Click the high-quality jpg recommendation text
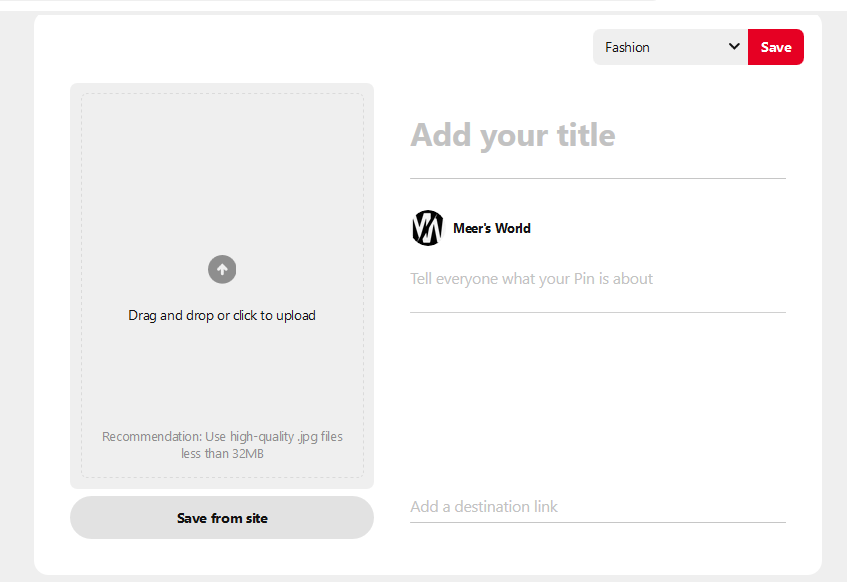847x582 pixels. (x=222, y=444)
